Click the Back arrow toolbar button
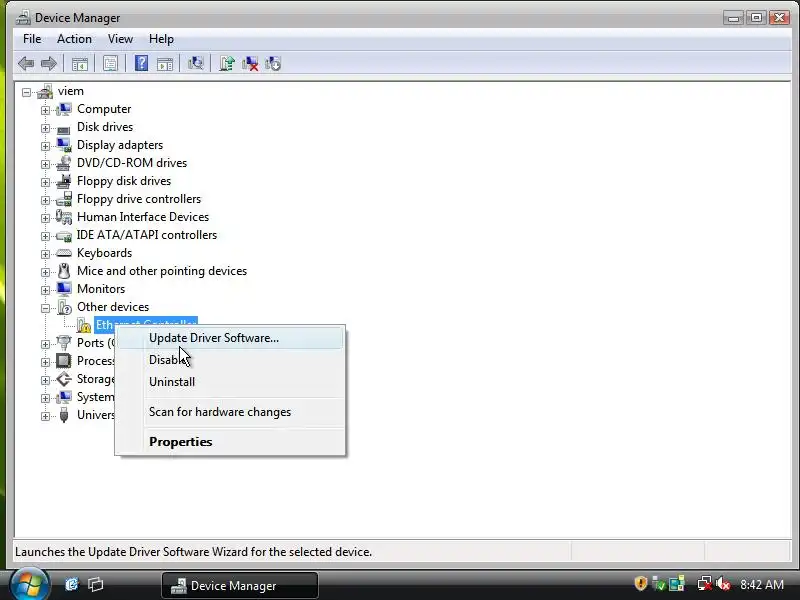The image size is (800, 600). point(26,64)
